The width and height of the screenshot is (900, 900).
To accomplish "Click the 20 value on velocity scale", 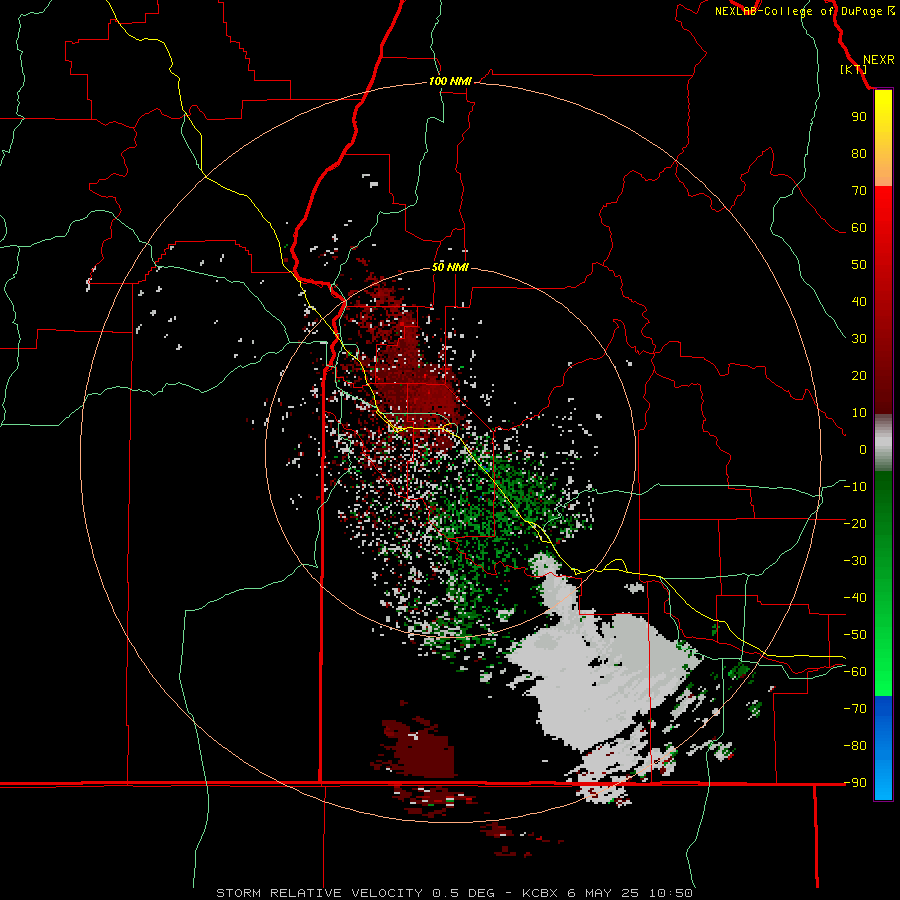I will tap(859, 375).
